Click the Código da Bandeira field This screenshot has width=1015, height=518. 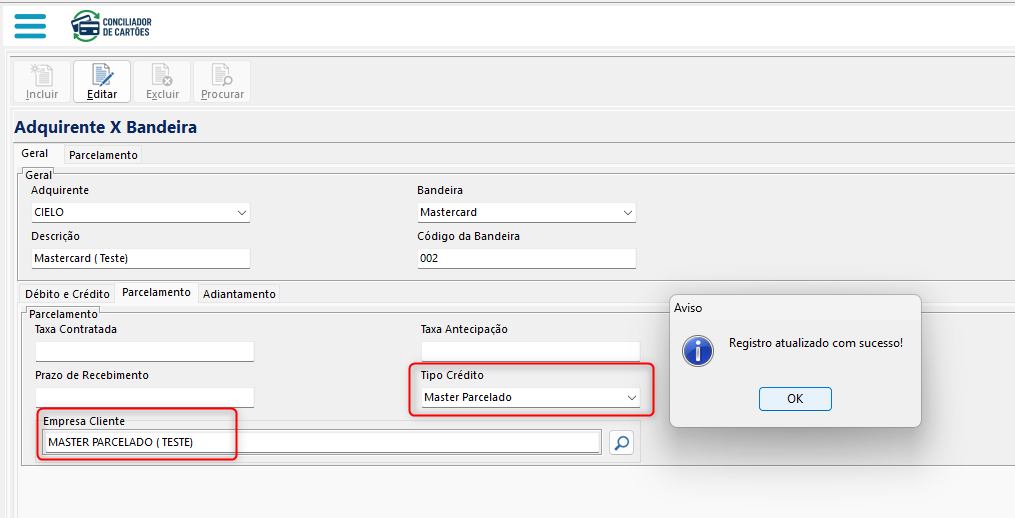coord(526,258)
